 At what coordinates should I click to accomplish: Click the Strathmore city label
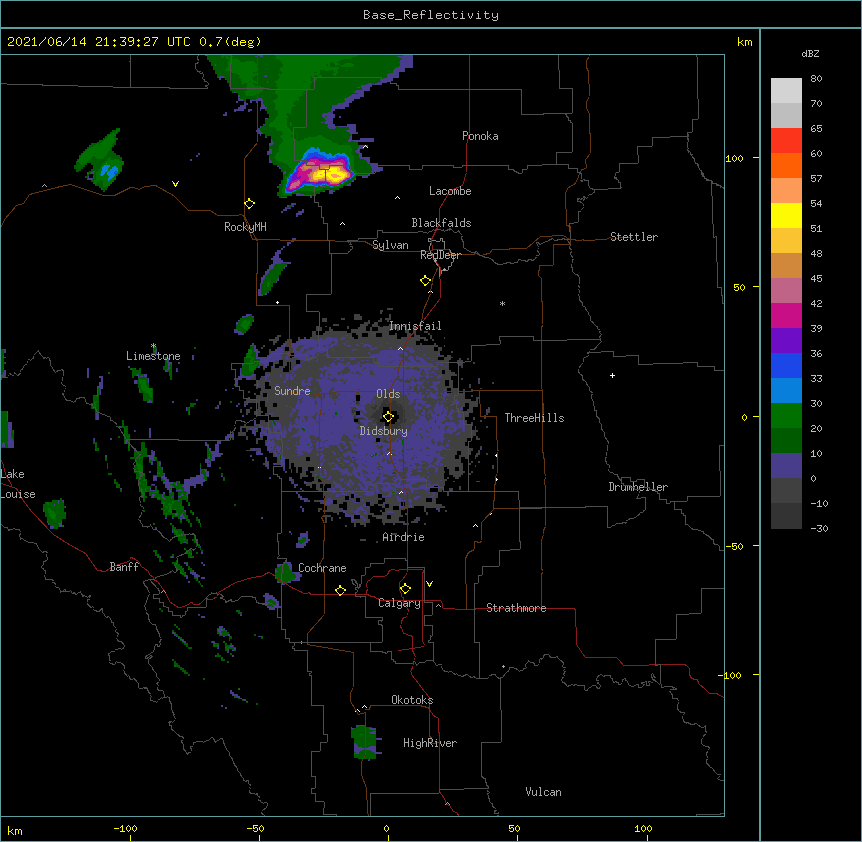pyautogui.click(x=516, y=608)
